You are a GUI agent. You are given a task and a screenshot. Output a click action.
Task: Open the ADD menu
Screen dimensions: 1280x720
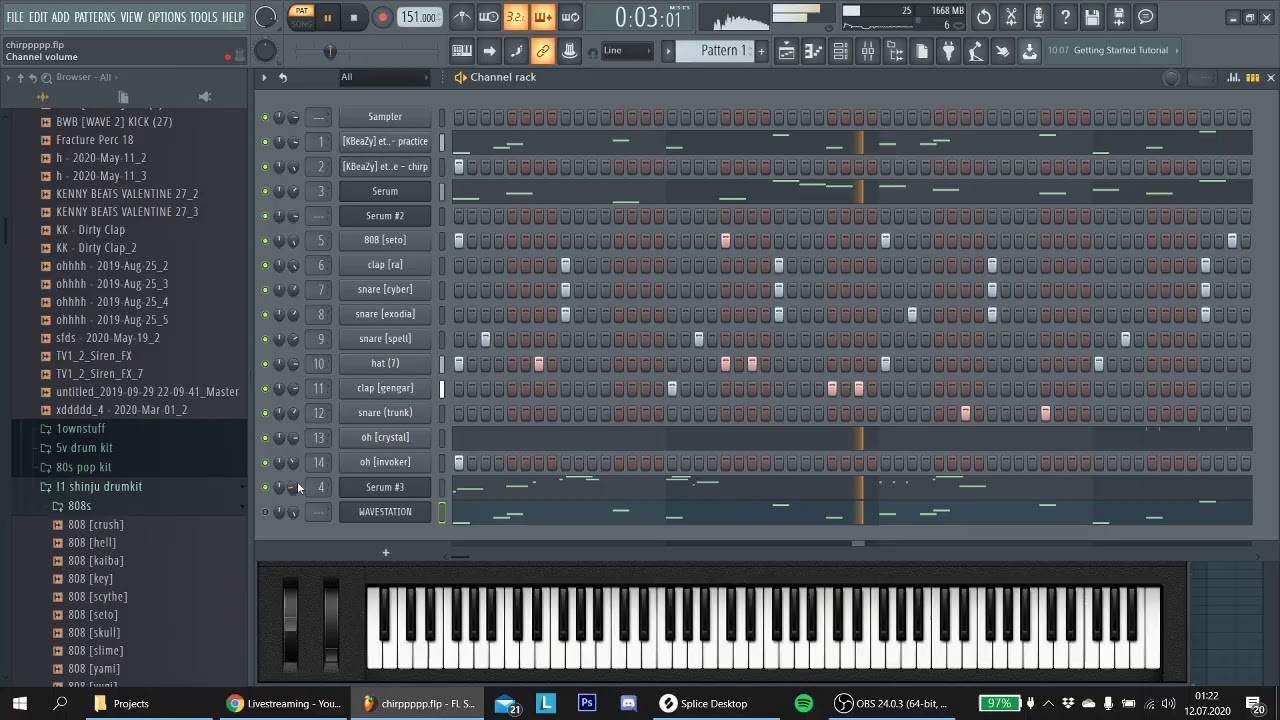point(61,17)
